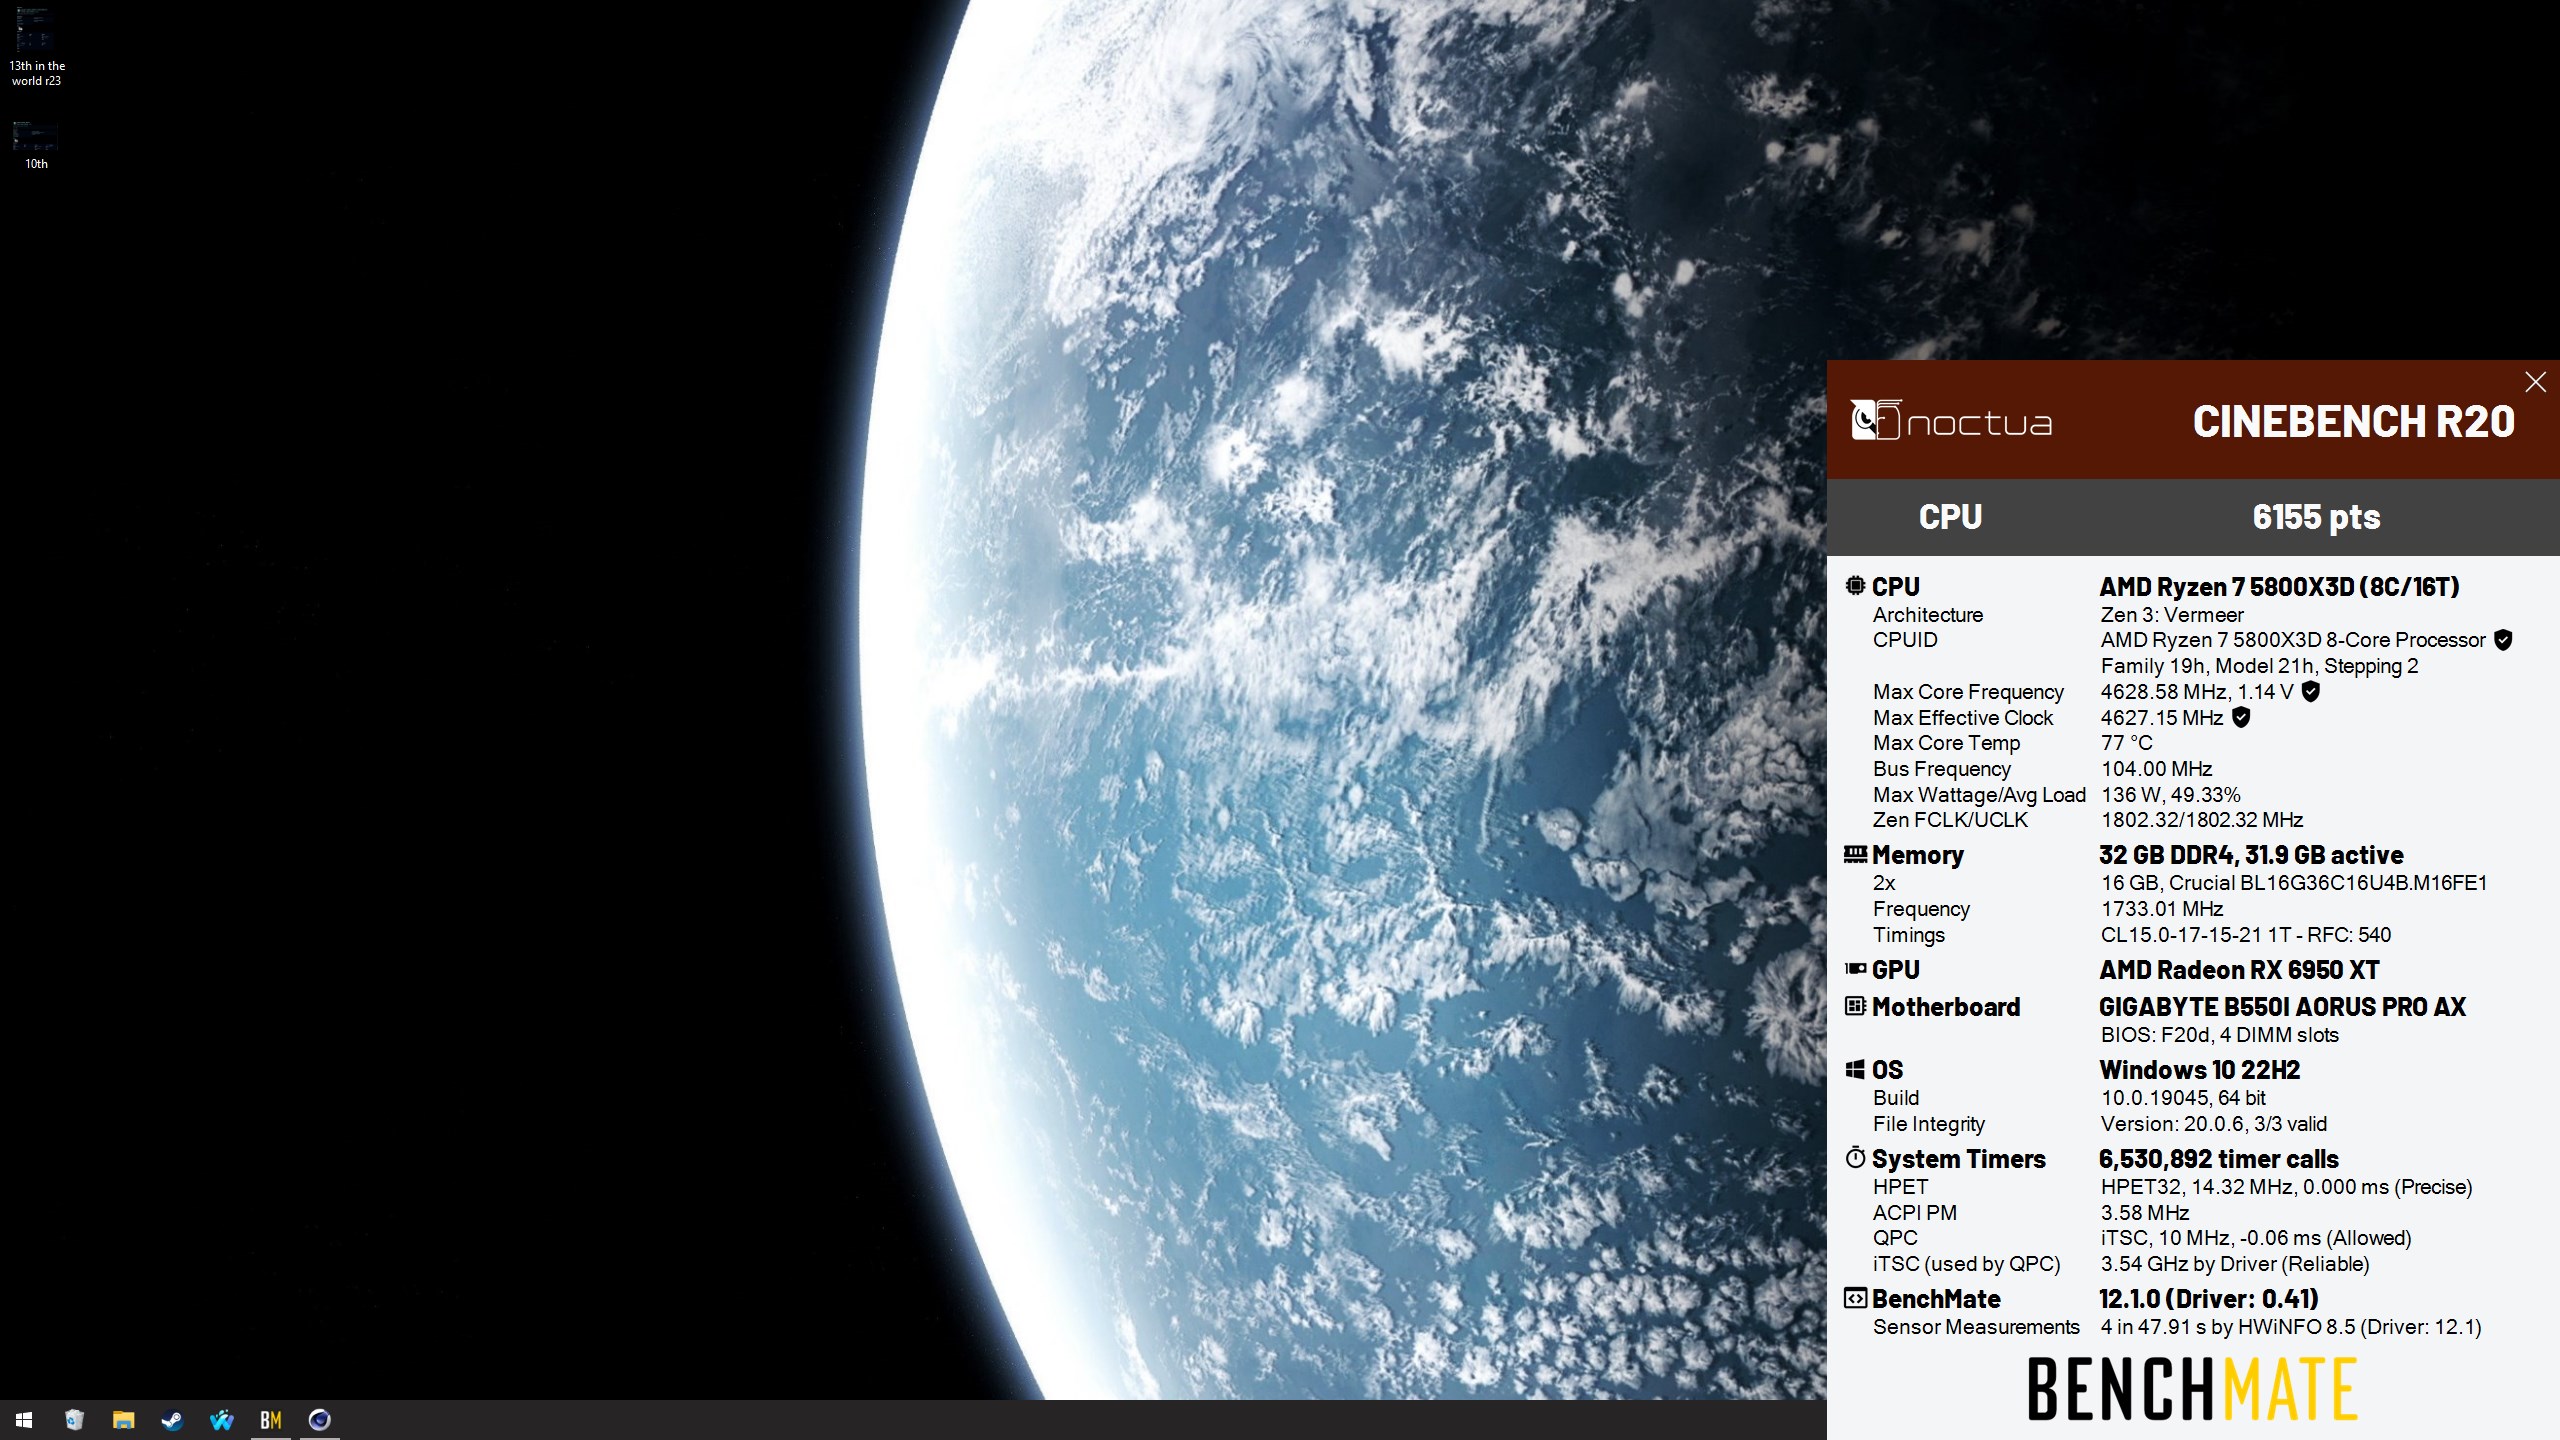Viewport: 2560px width, 1440px height.
Task: Open the Wallpaper Engine taskbar icon
Action: [221, 1420]
